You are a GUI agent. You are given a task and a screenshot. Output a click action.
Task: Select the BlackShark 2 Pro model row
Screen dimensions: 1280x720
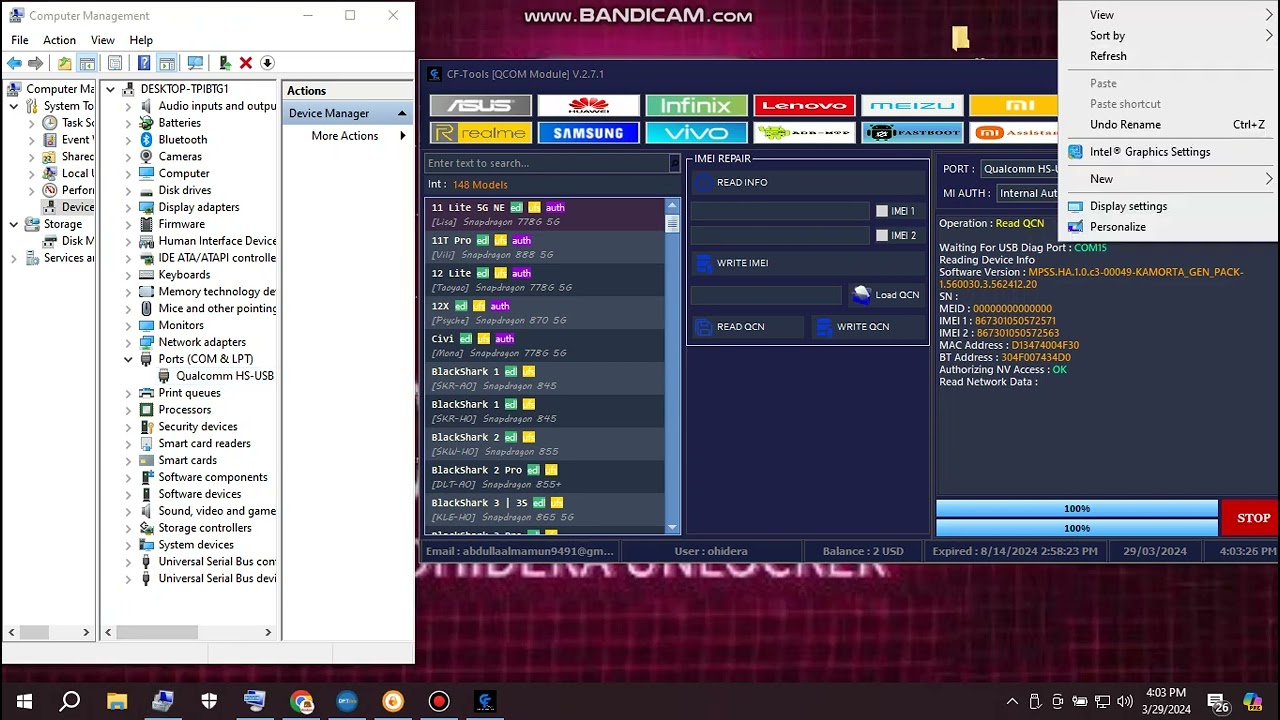point(545,477)
